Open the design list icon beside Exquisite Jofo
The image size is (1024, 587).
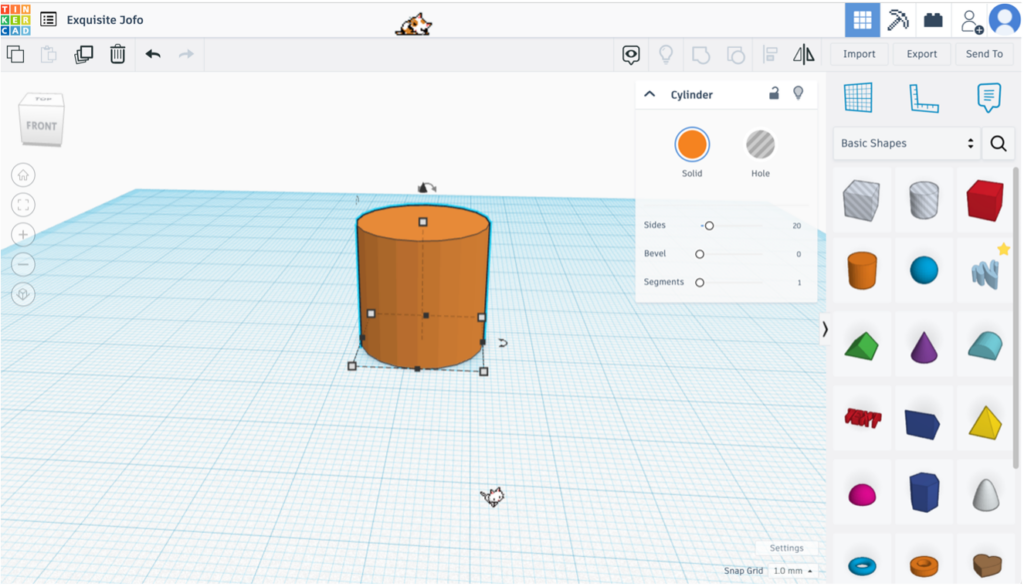coord(48,20)
